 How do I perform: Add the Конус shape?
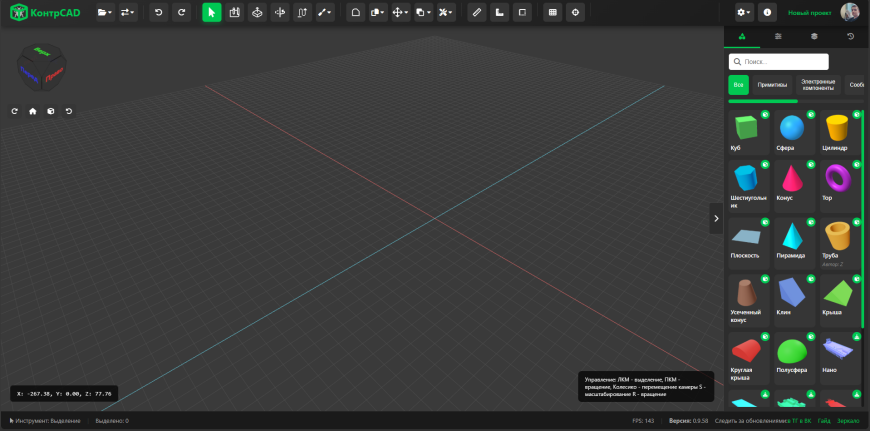tap(795, 186)
